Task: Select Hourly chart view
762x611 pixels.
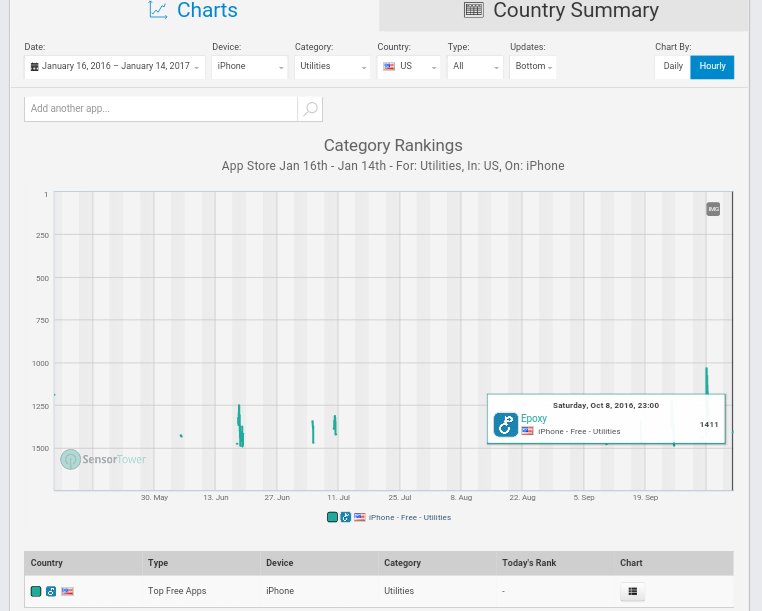Action: click(x=713, y=67)
